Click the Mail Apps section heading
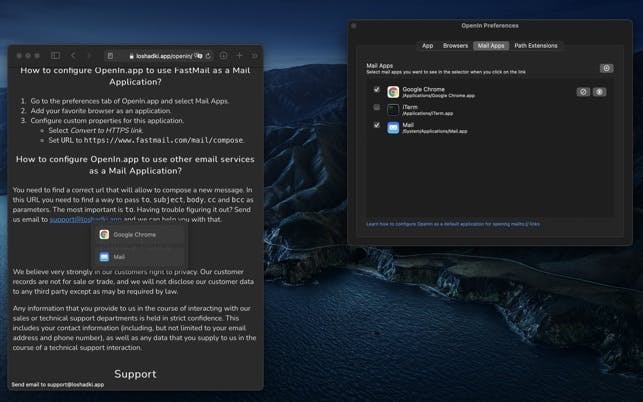The height and width of the screenshot is (402, 643). click(379, 65)
